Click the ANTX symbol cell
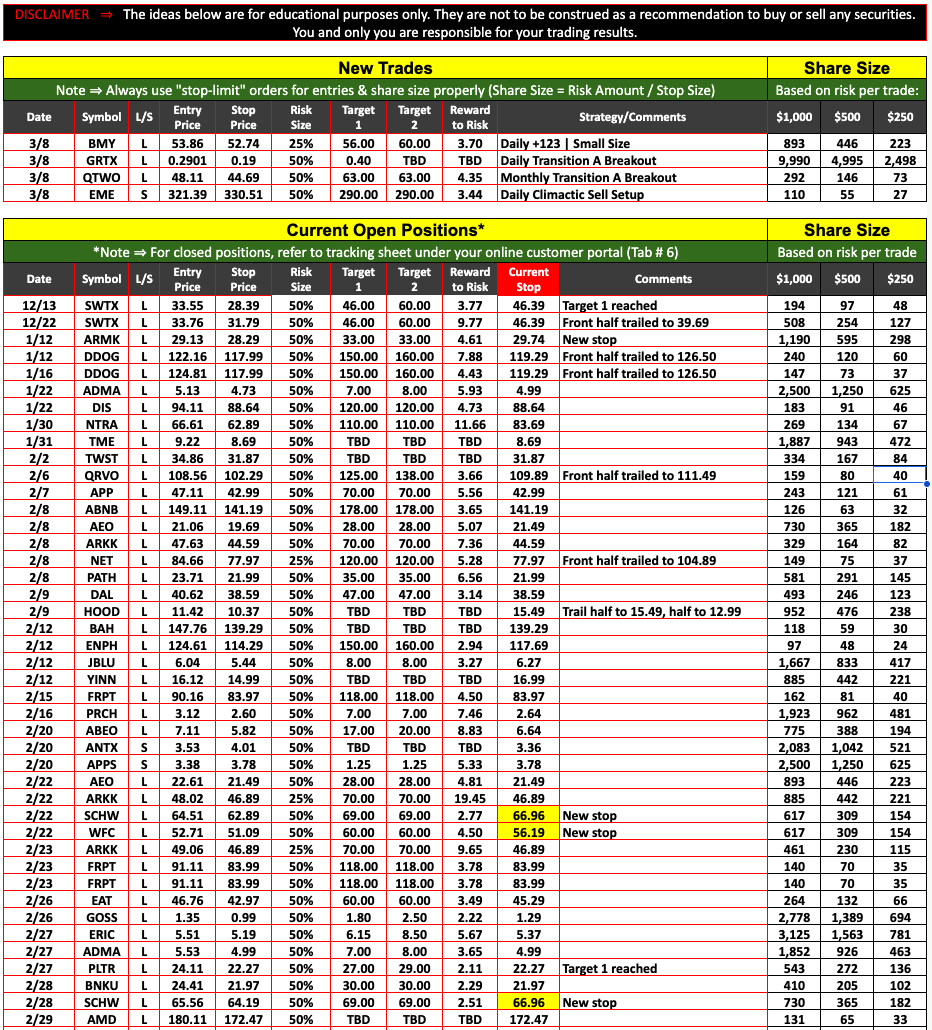The width and height of the screenshot is (932, 1030). [x=101, y=748]
